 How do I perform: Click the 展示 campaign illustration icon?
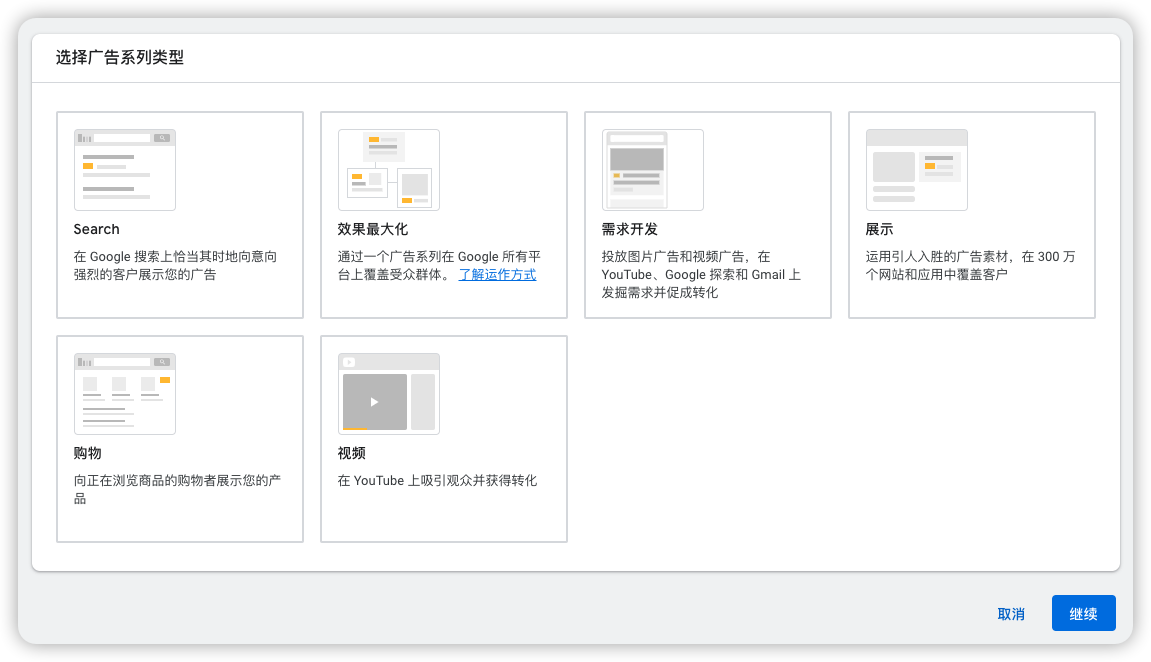tap(916, 170)
